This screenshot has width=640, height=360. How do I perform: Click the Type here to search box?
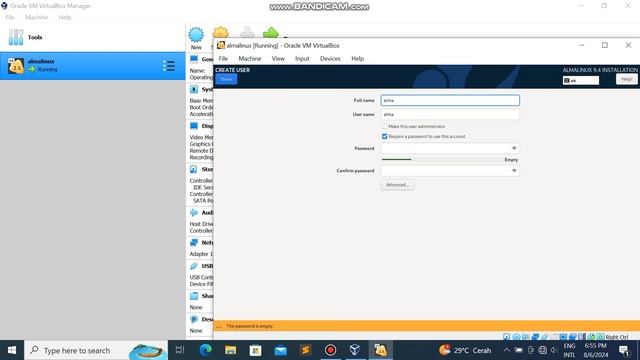(x=96, y=350)
